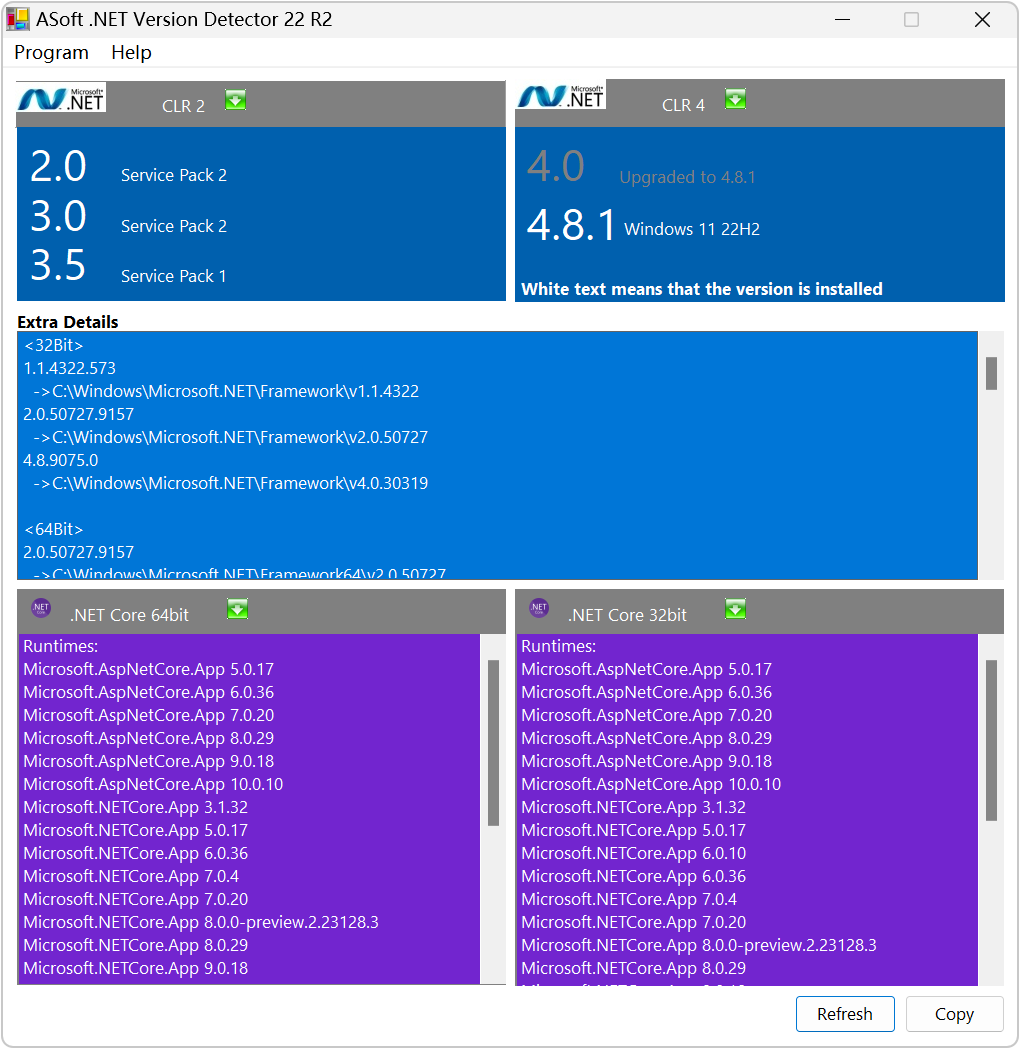1020x1049 pixels.
Task: Click the Microsoft .NET logo beside CLR 4
Action: [x=561, y=96]
